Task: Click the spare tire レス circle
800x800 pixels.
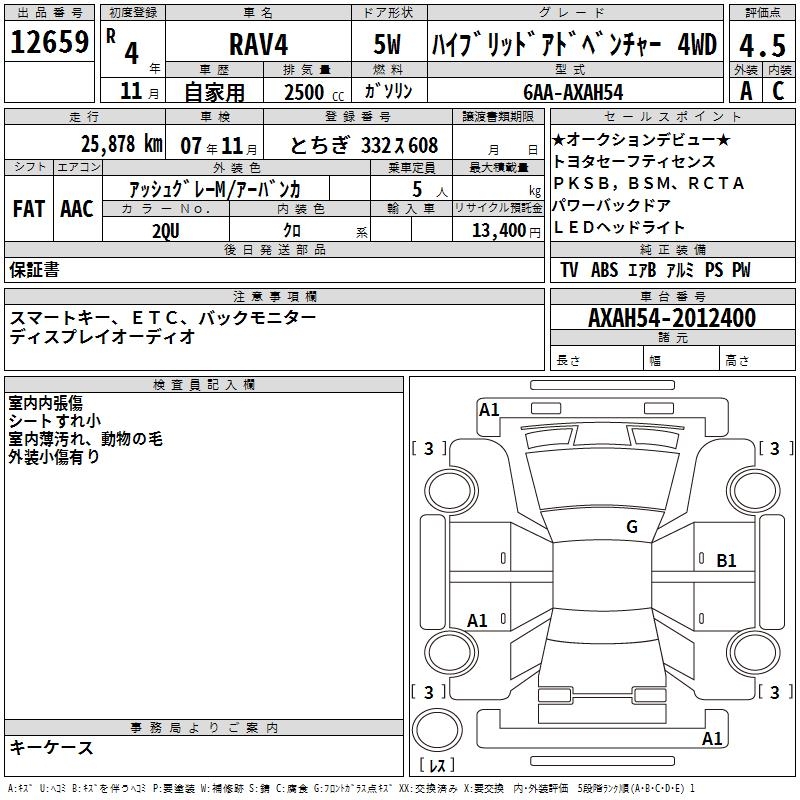Action: point(437,730)
